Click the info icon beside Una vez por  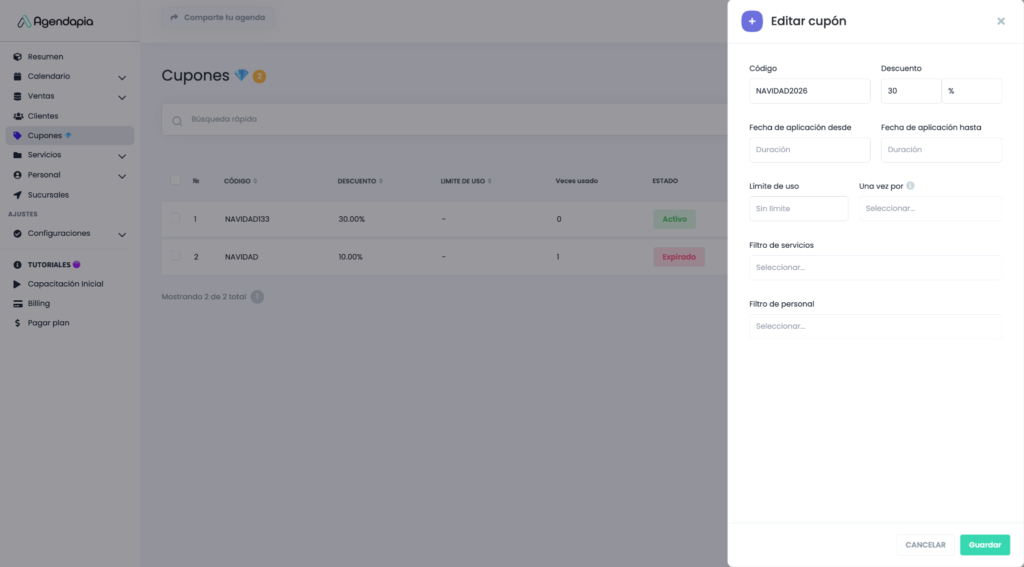(x=911, y=186)
